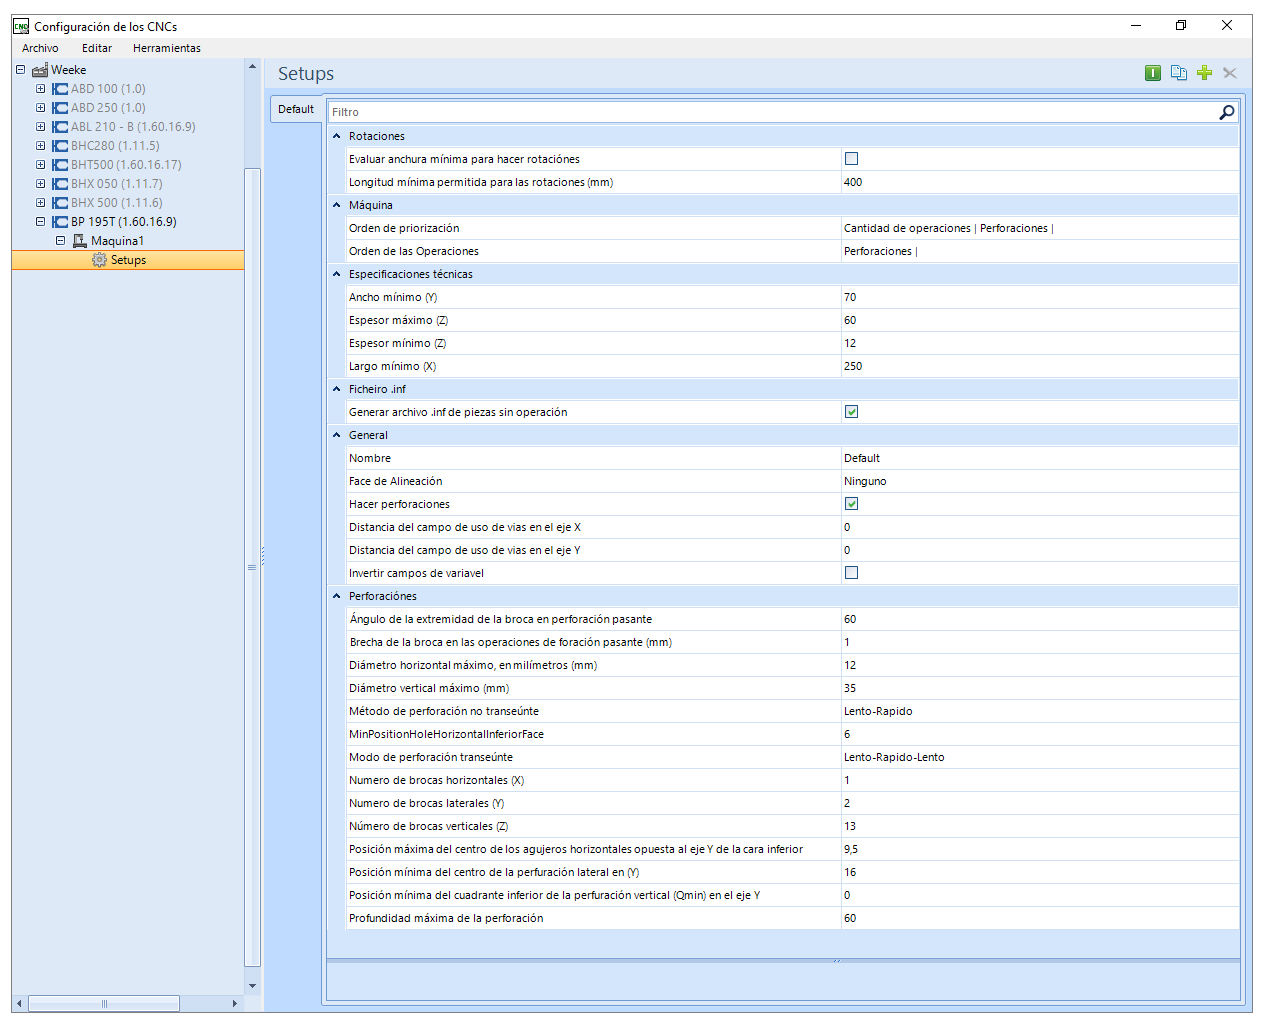Click tree horizontal scroll right arrow

235,1003
